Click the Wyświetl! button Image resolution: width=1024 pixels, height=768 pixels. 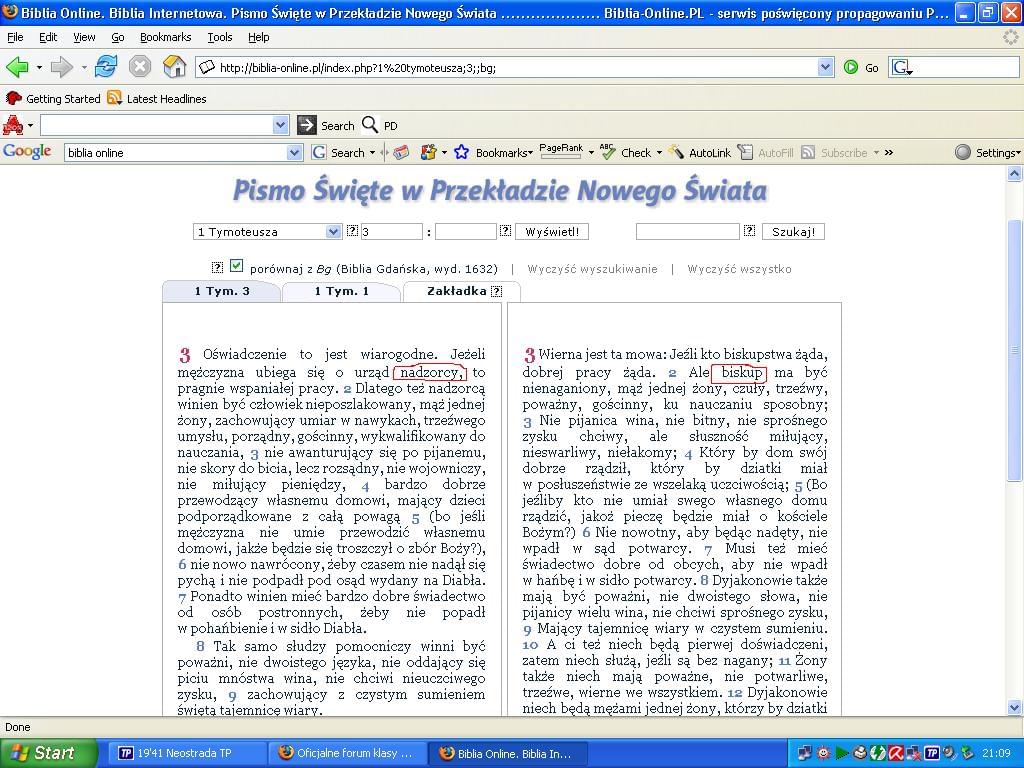tap(552, 232)
